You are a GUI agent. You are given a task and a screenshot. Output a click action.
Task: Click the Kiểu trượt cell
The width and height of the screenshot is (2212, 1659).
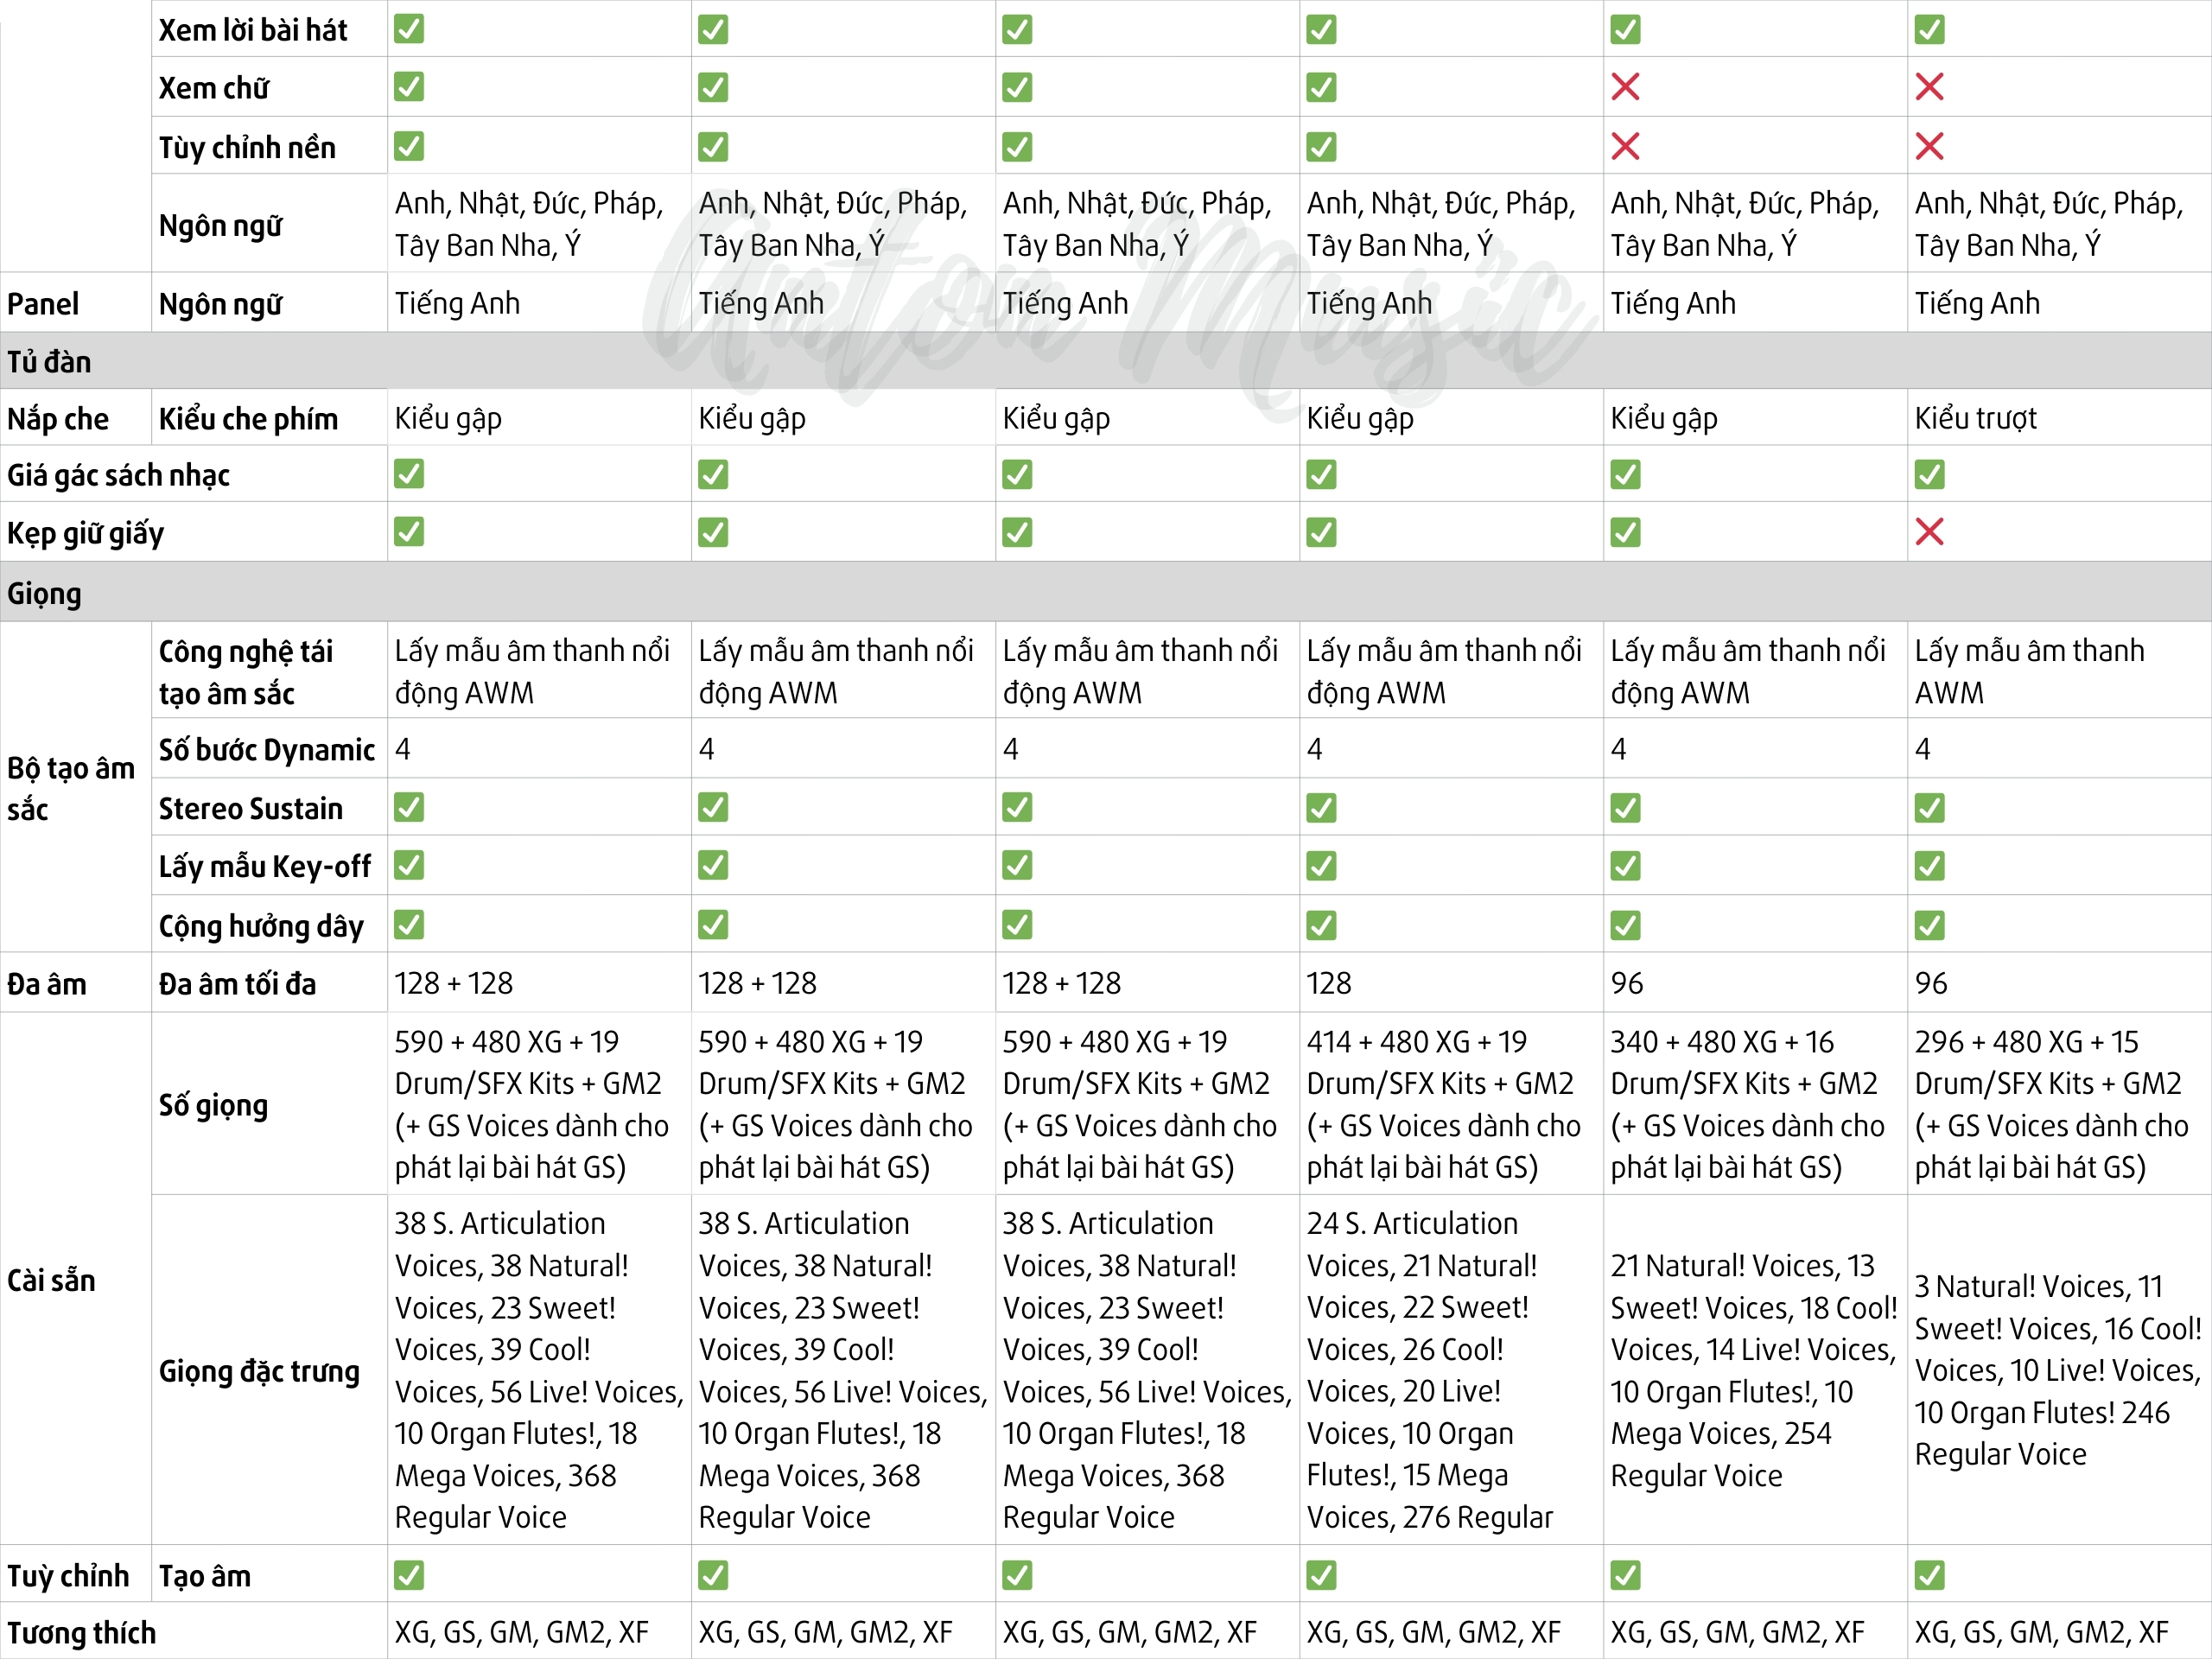(1975, 418)
